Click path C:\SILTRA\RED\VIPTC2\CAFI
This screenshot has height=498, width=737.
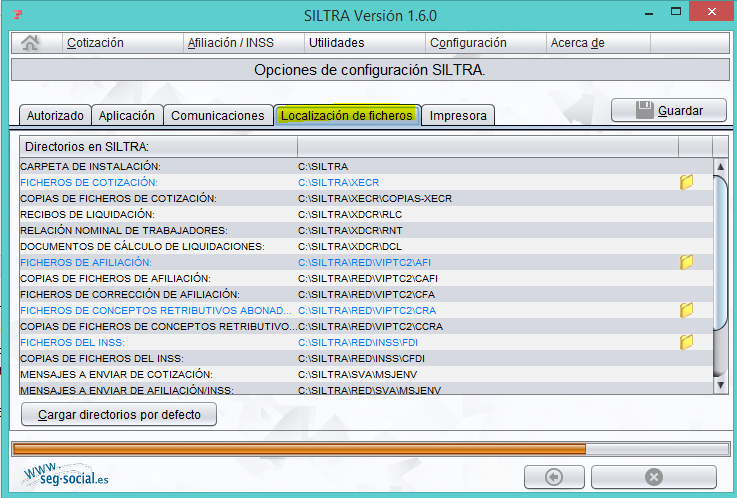pyautogui.click(x=368, y=278)
